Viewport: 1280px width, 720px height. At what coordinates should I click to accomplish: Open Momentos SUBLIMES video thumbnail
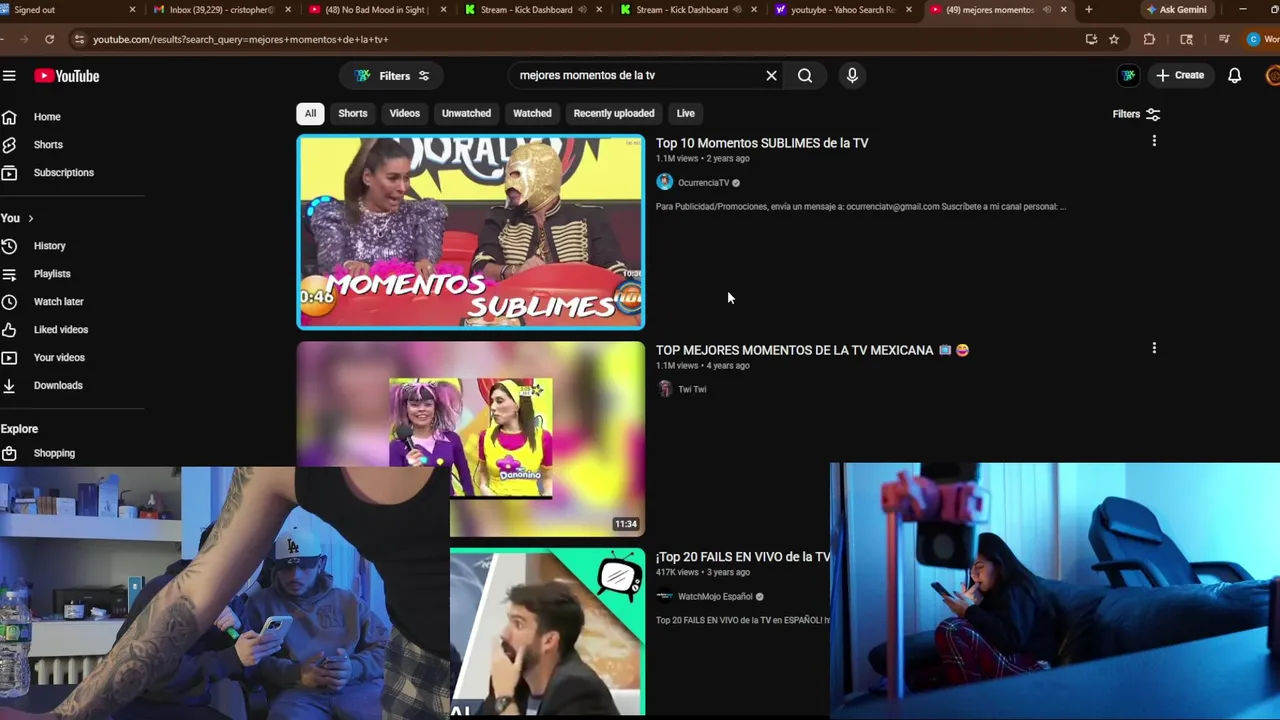coord(471,232)
